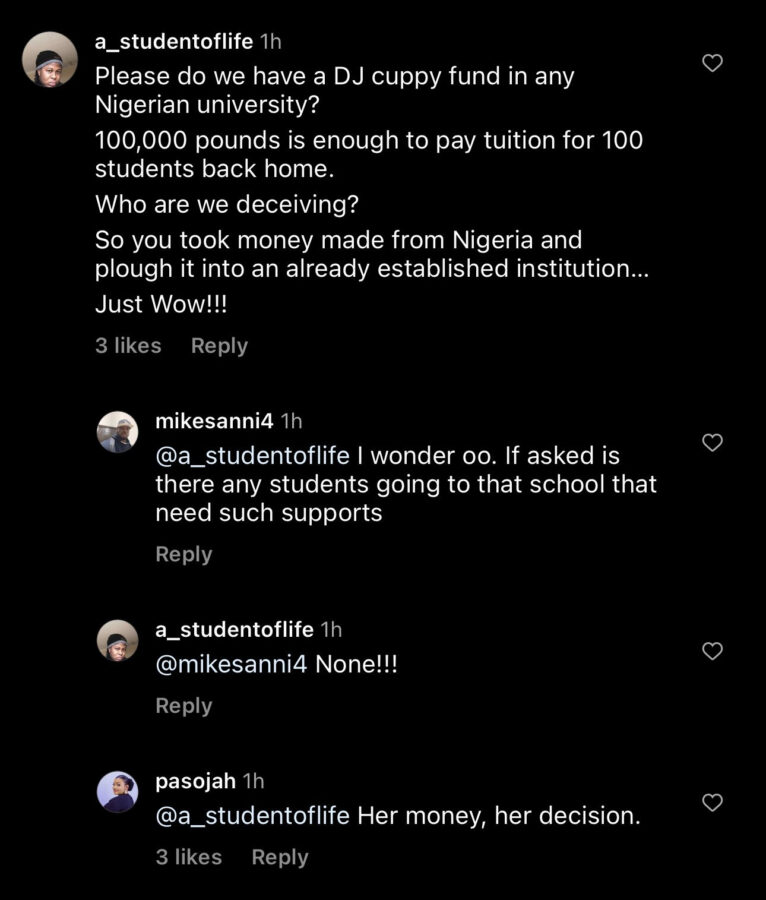The height and width of the screenshot is (900, 766).
Task: Reply to the DJ cuppy fund comment
Action: click(219, 346)
